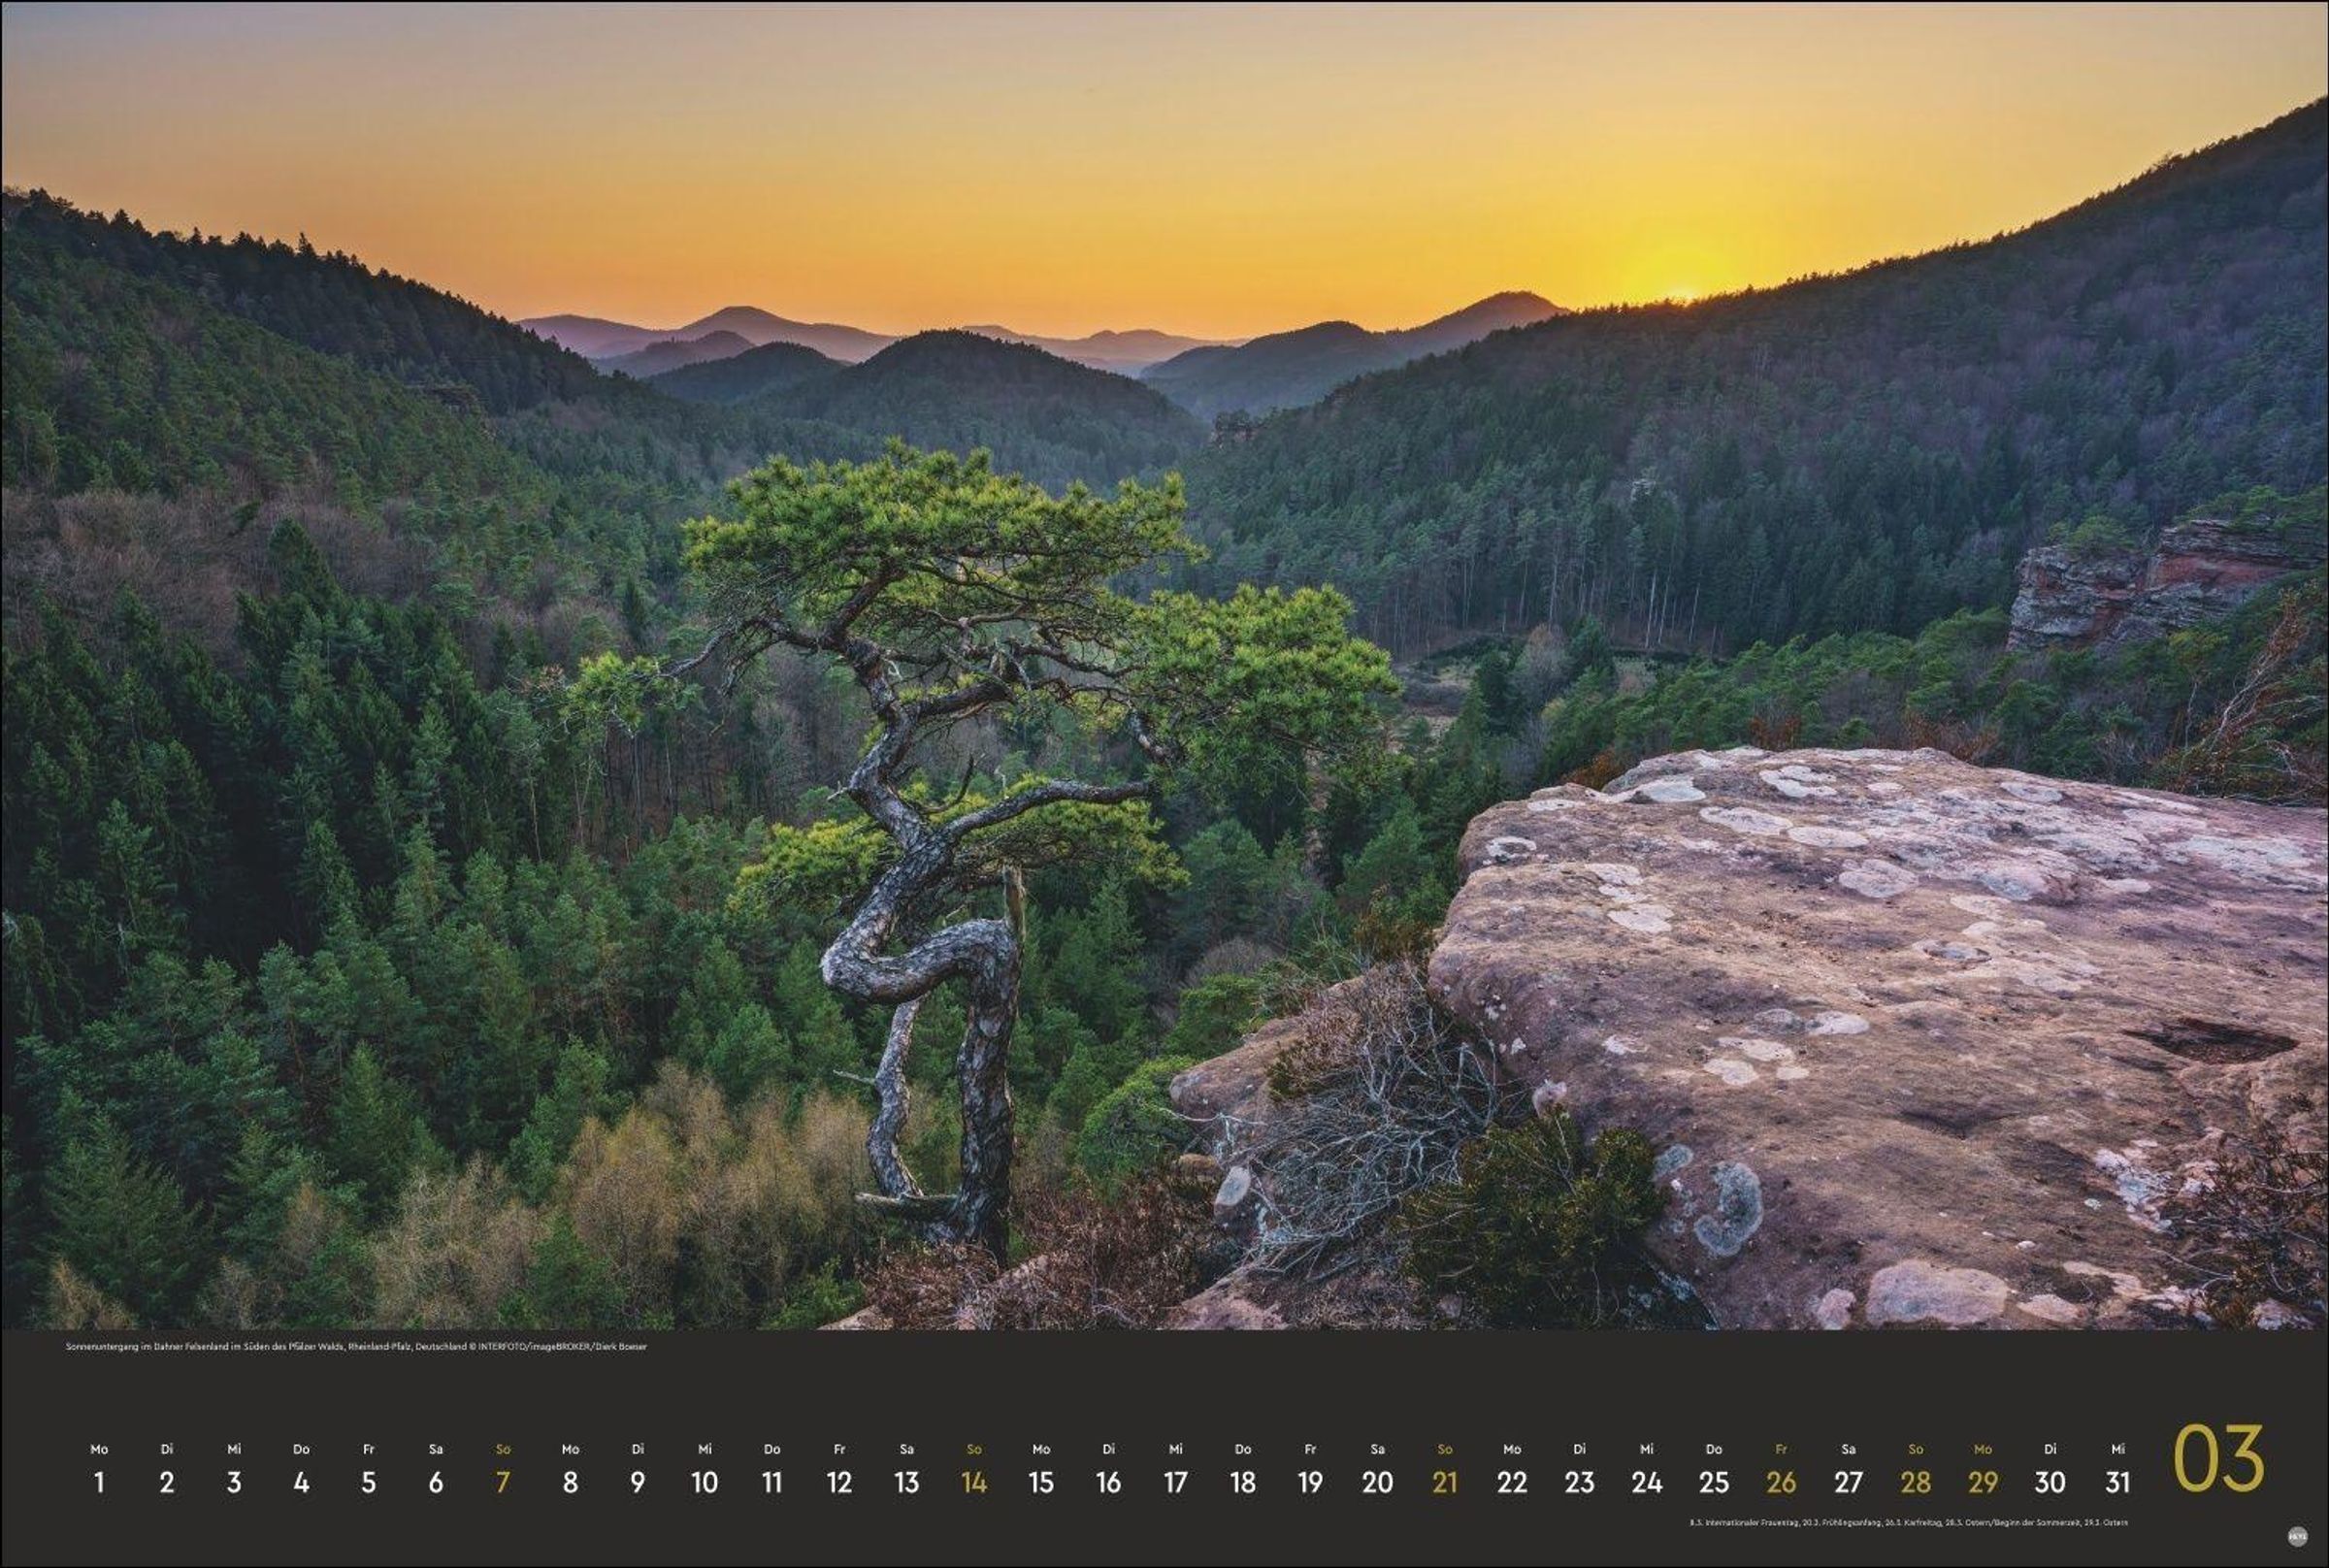2329x1568 pixels.
Task: Select last date 31
Action: point(2117,1482)
